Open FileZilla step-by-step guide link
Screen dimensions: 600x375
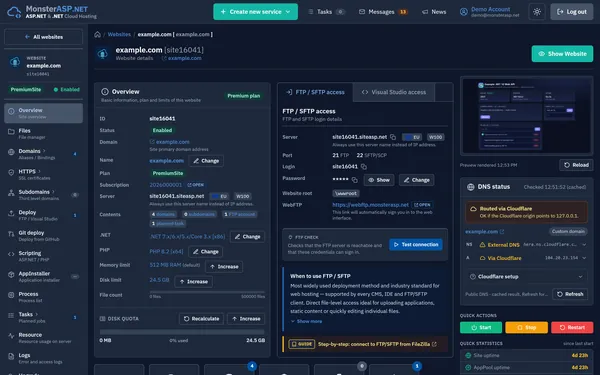pos(377,344)
